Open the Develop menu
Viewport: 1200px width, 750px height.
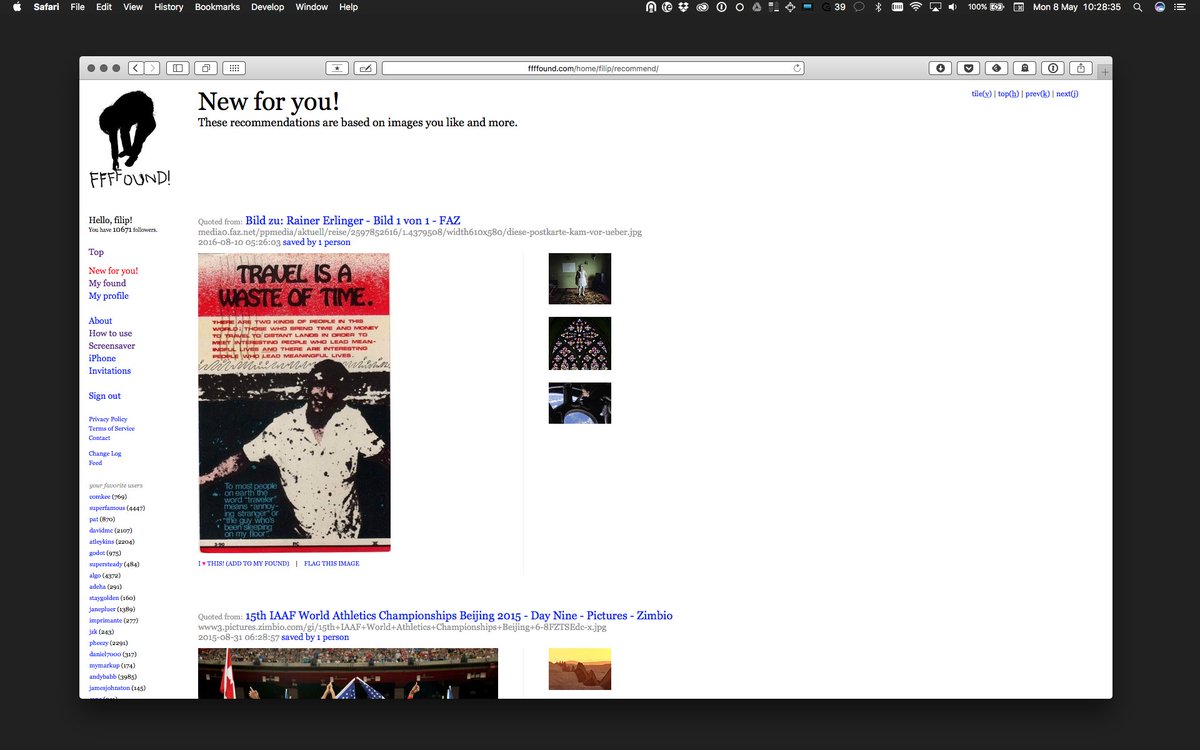pyautogui.click(x=267, y=7)
